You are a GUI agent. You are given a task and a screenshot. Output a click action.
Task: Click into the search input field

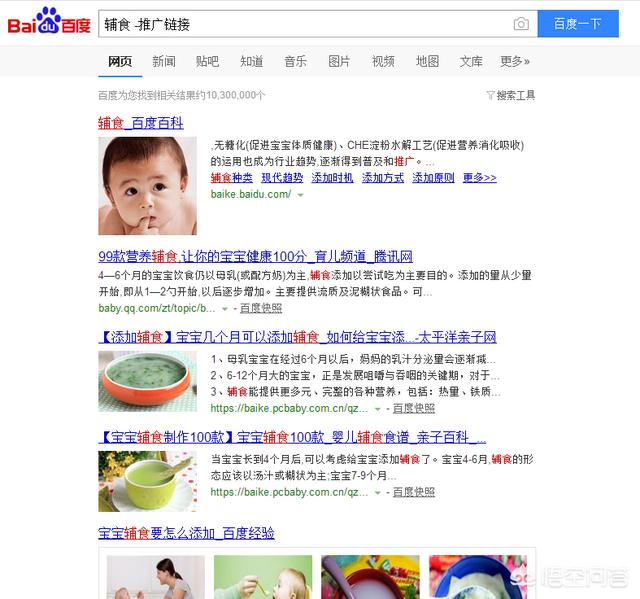pyautogui.click(x=306, y=24)
